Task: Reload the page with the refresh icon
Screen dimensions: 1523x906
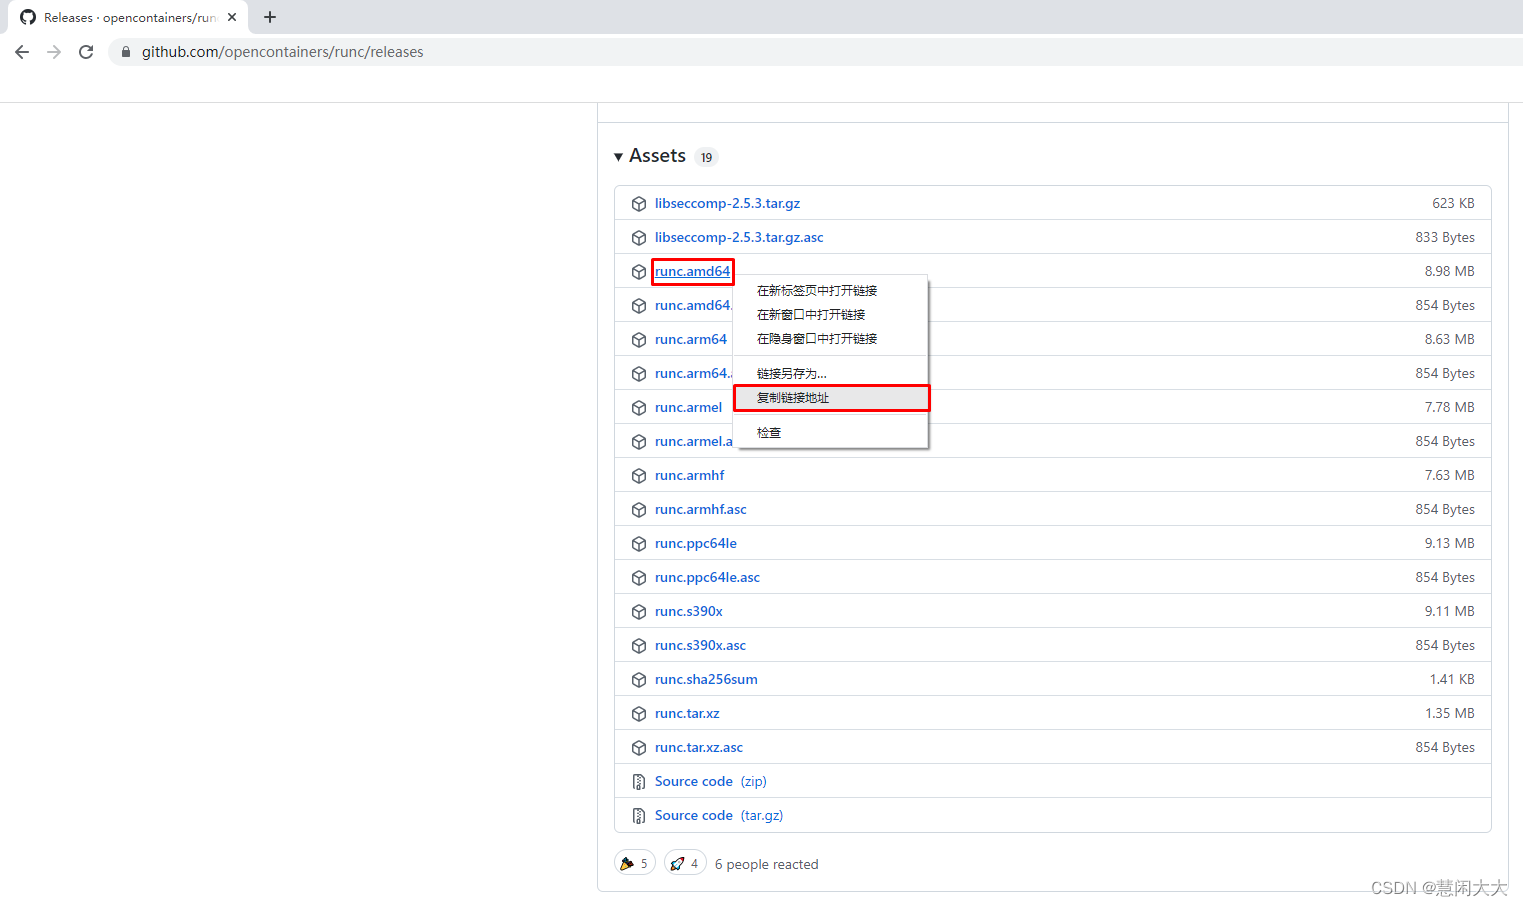Action: point(86,52)
